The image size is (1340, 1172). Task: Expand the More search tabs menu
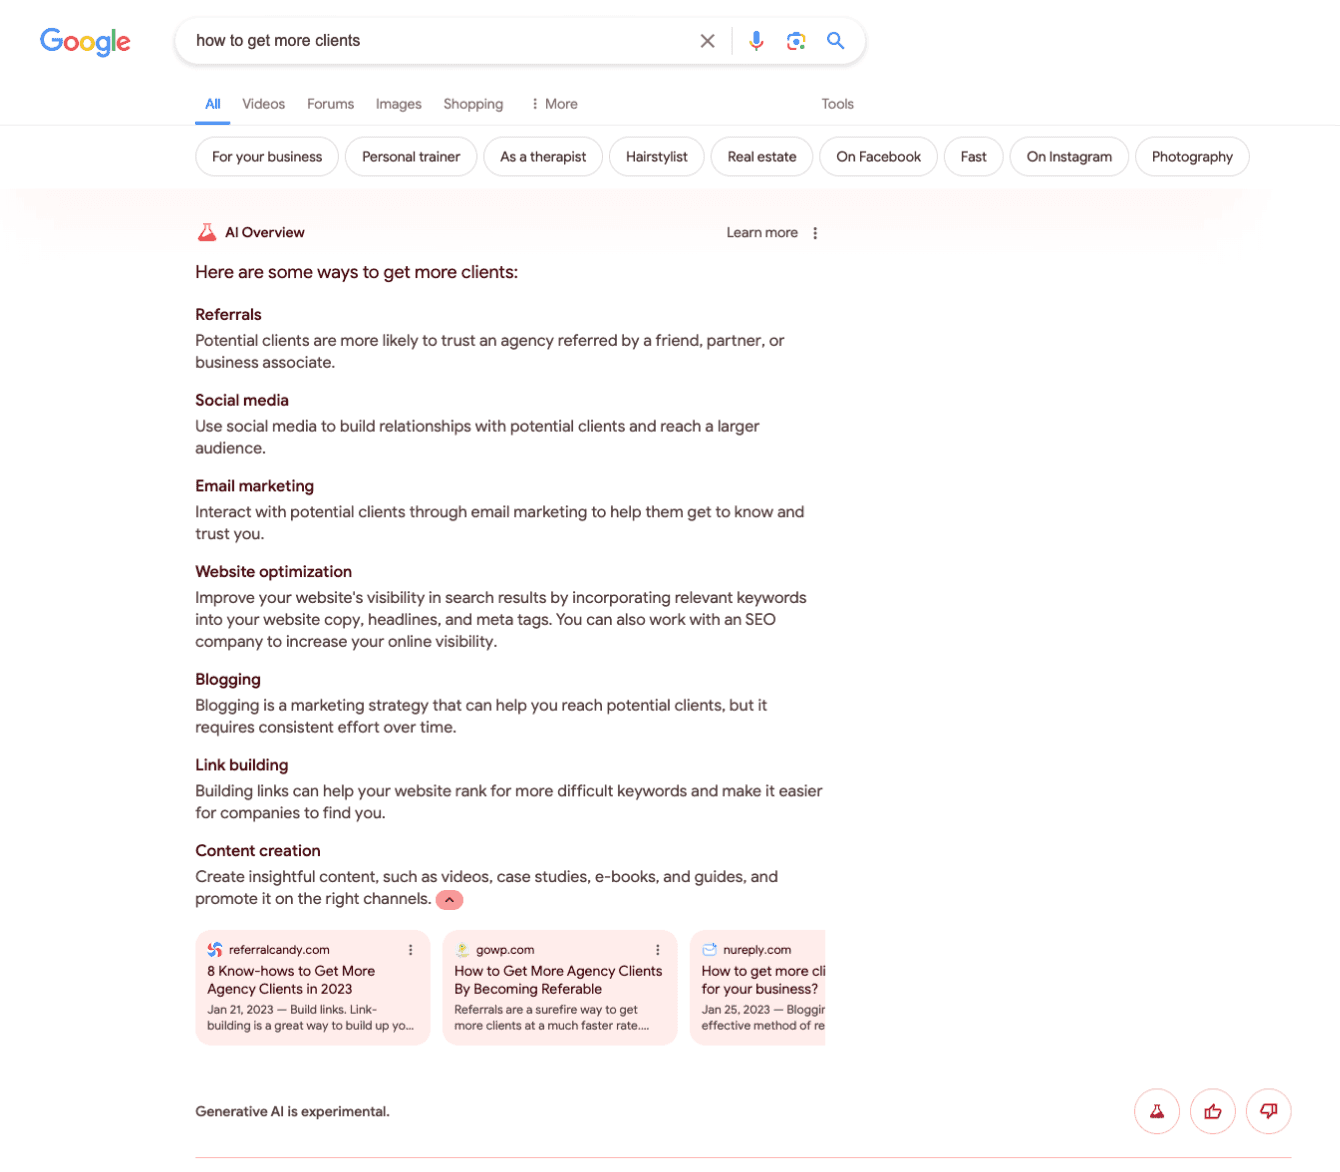pyautogui.click(x=554, y=104)
